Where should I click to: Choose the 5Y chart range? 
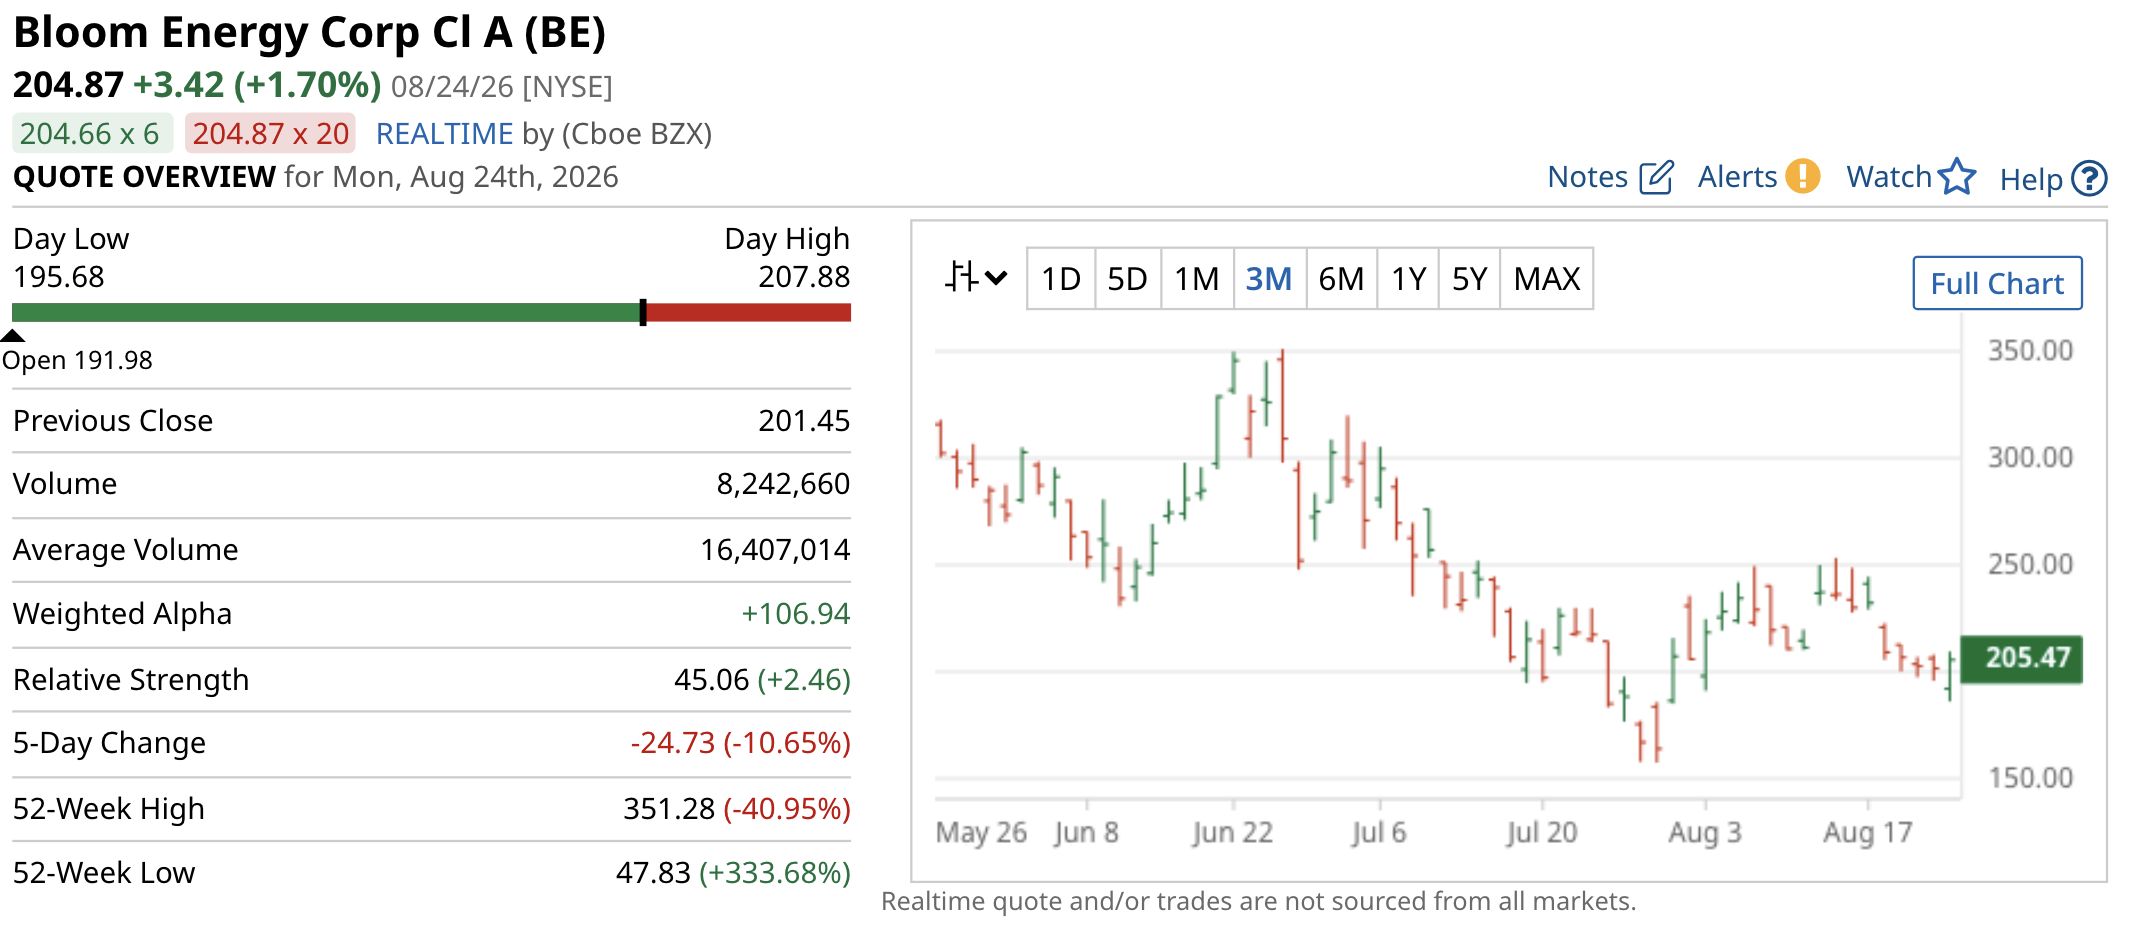tap(1469, 279)
